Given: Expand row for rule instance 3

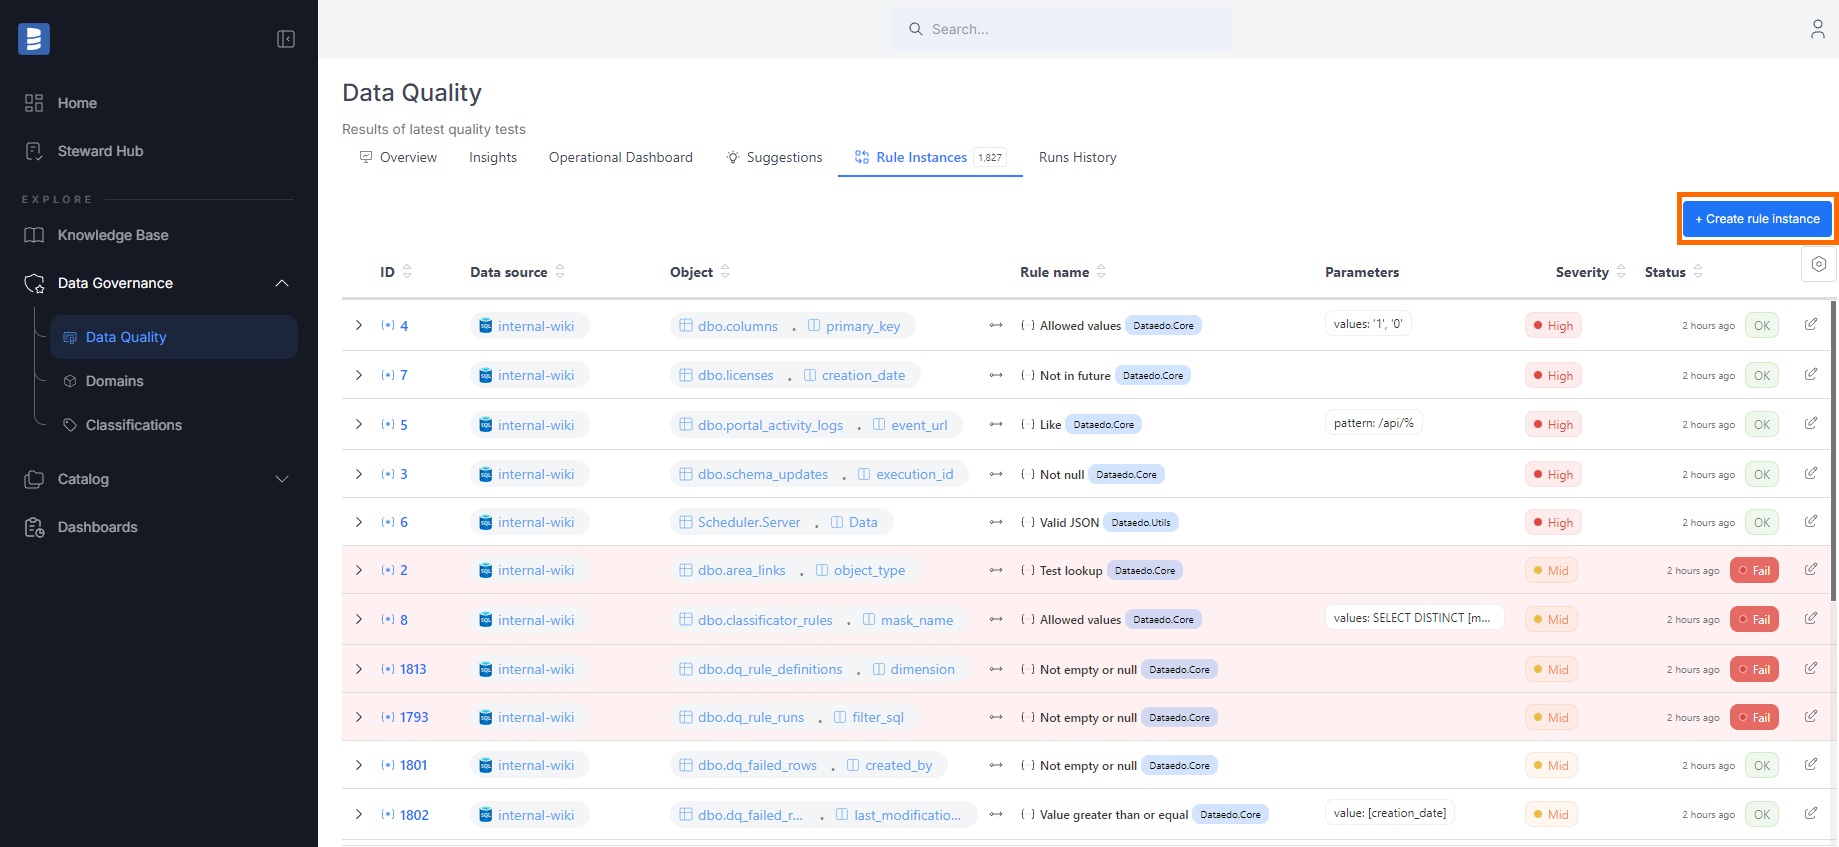Looking at the screenshot, I should pos(359,474).
